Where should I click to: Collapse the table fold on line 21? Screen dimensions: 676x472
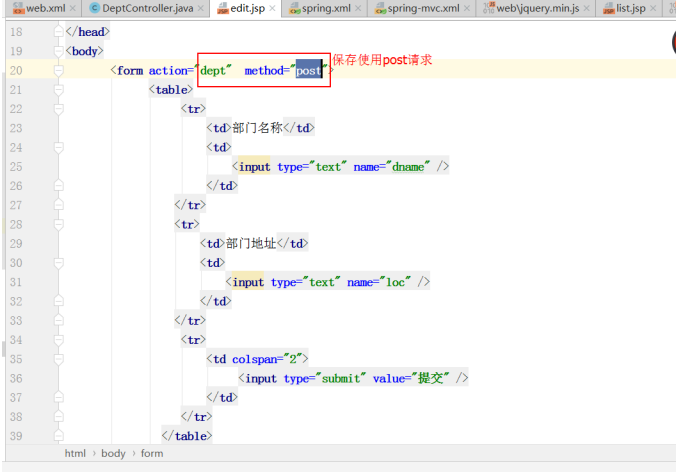(59, 90)
